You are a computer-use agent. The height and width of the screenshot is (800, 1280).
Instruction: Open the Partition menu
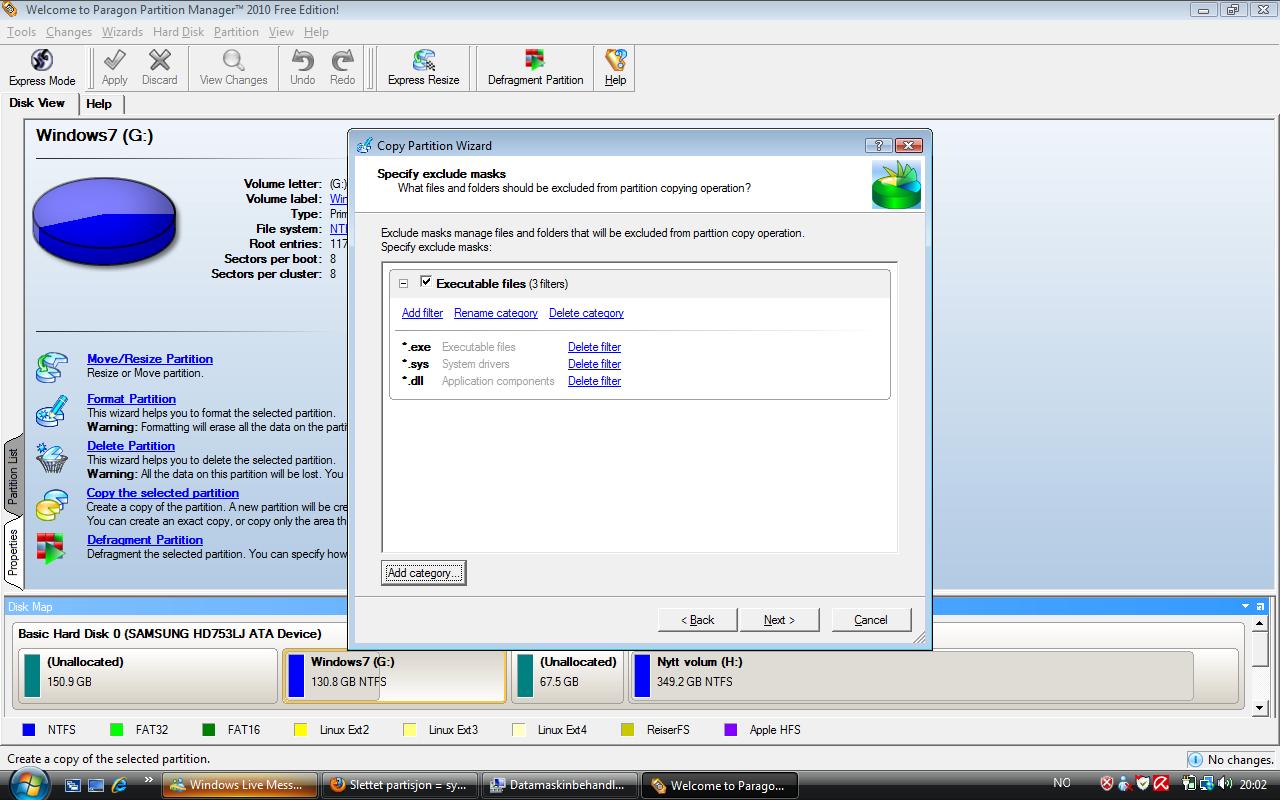pos(236,32)
